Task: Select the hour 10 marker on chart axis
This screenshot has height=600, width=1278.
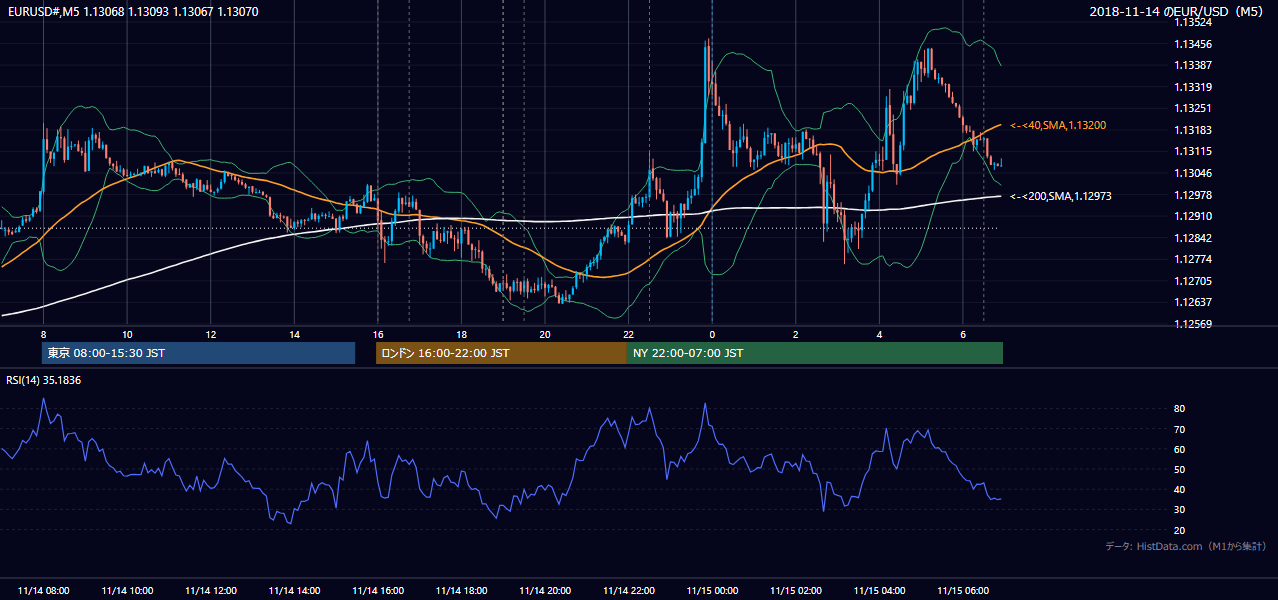Action: click(x=127, y=334)
